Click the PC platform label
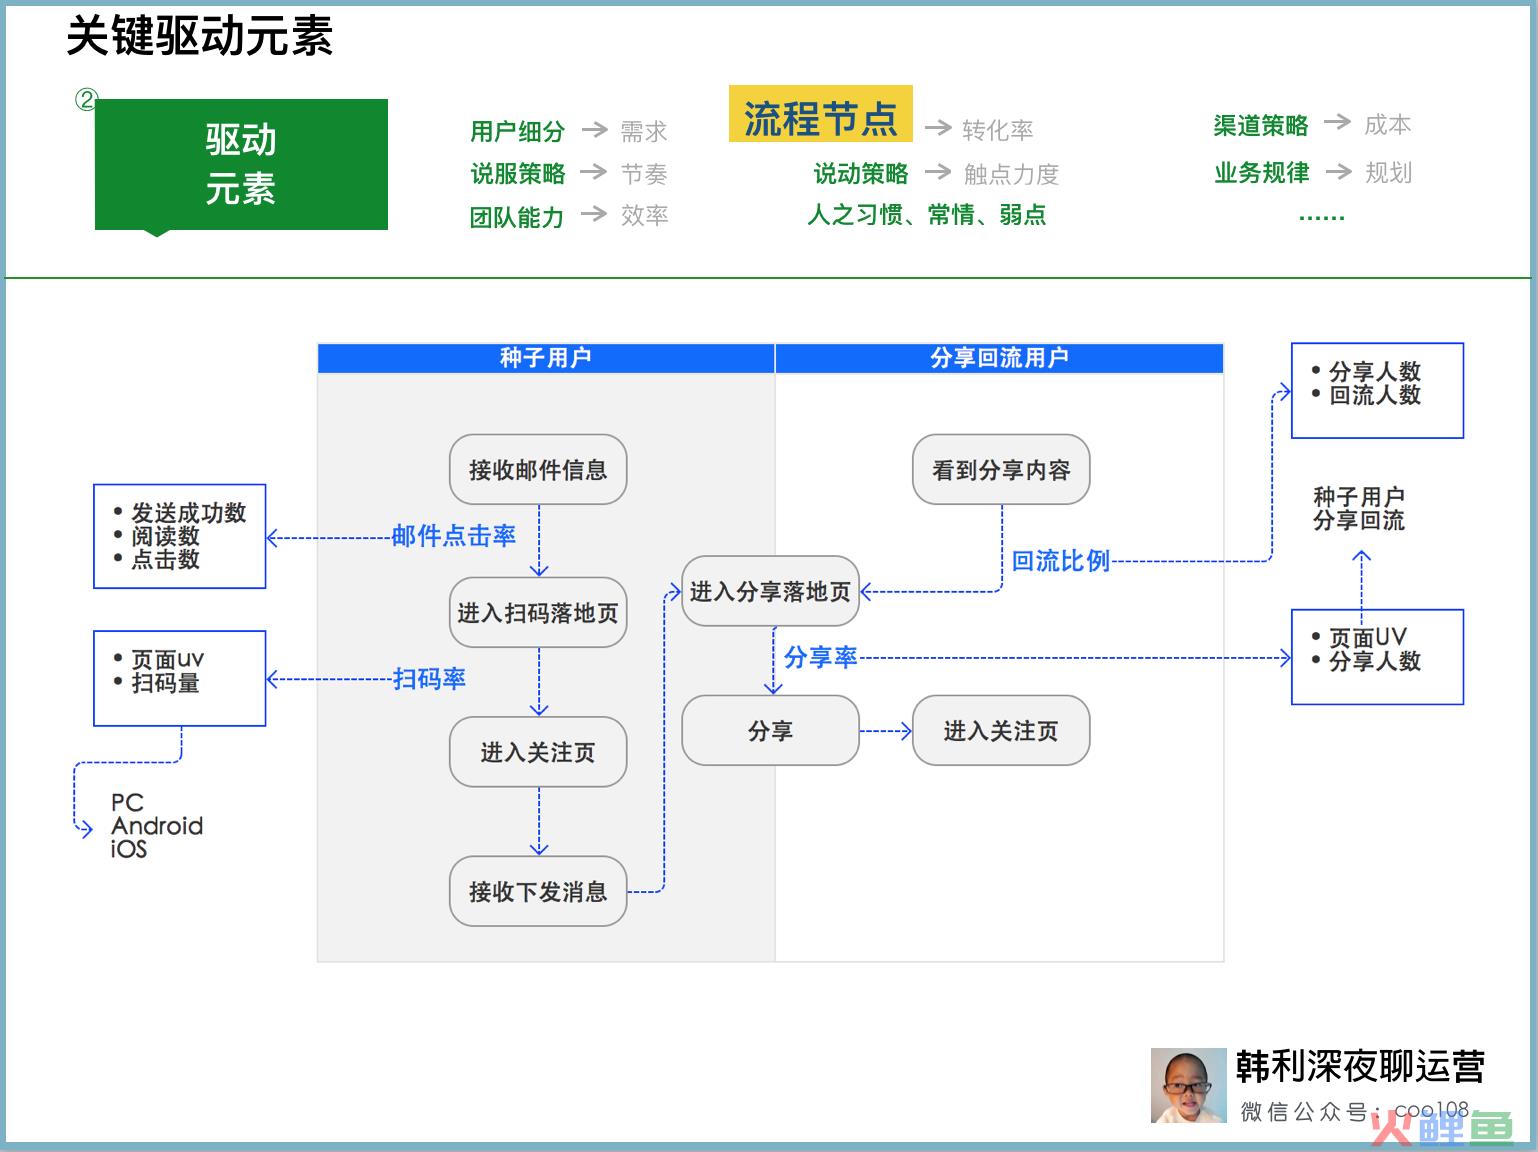The width and height of the screenshot is (1538, 1152). (x=127, y=802)
